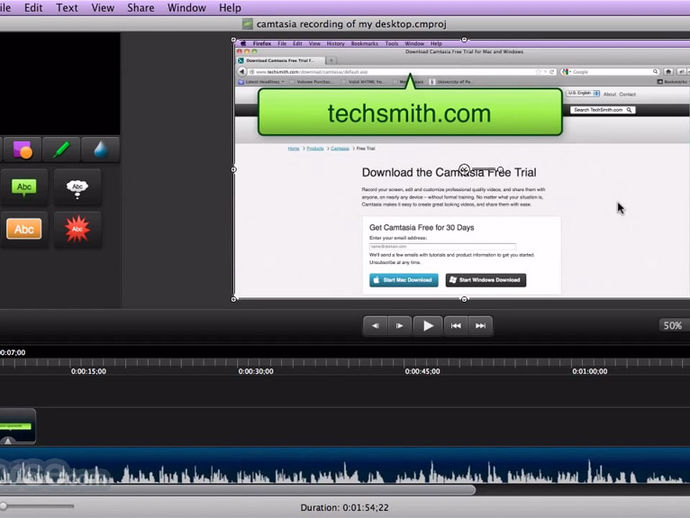Jump to the next clip
Image resolution: width=690 pixels, height=518 pixels.
pyautogui.click(x=480, y=326)
